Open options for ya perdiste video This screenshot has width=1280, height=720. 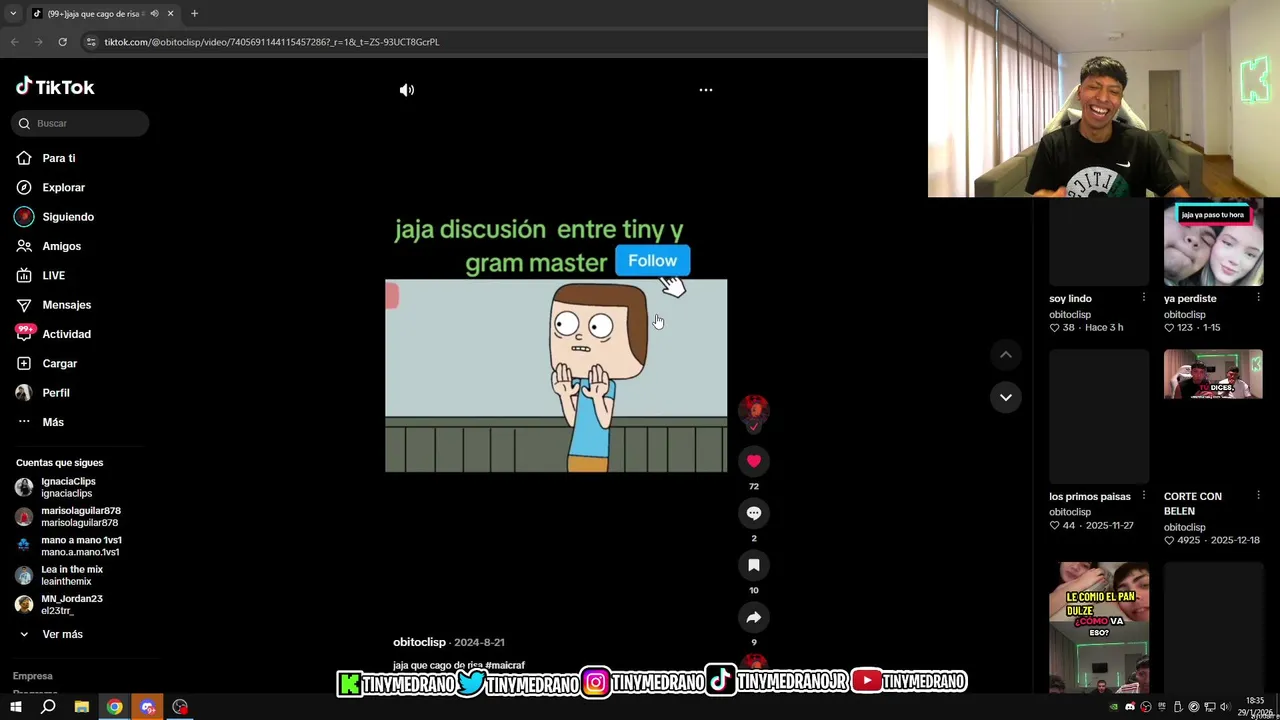pyautogui.click(x=1258, y=298)
